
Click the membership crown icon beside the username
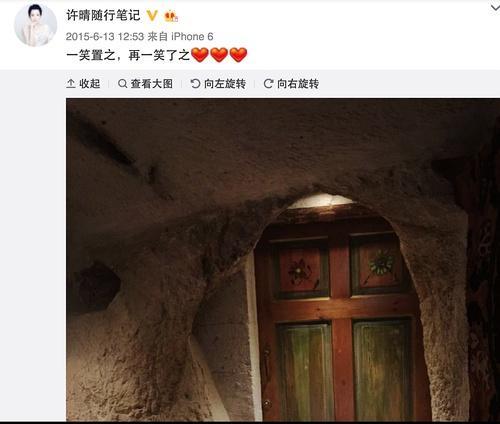(171, 16)
